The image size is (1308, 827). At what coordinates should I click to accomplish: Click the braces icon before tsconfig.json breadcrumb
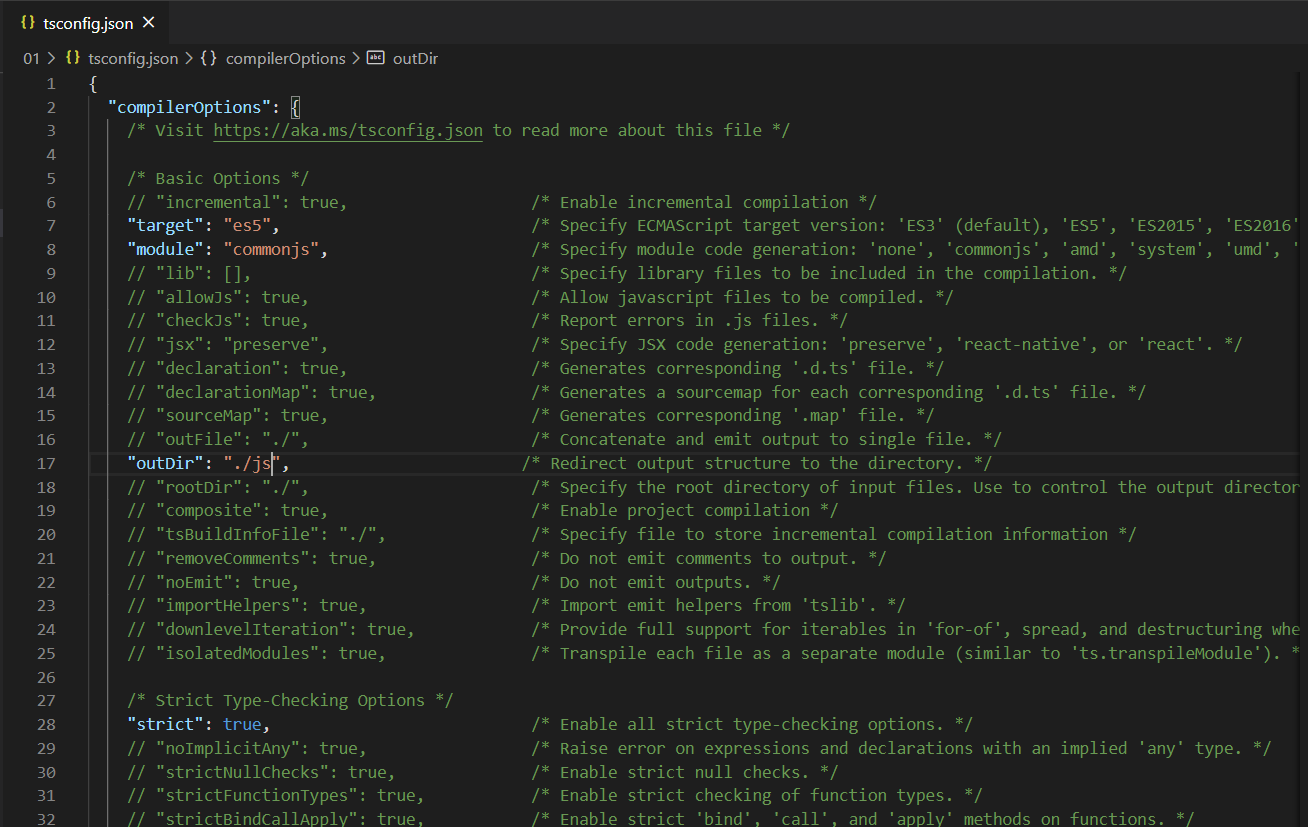point(72,58)
